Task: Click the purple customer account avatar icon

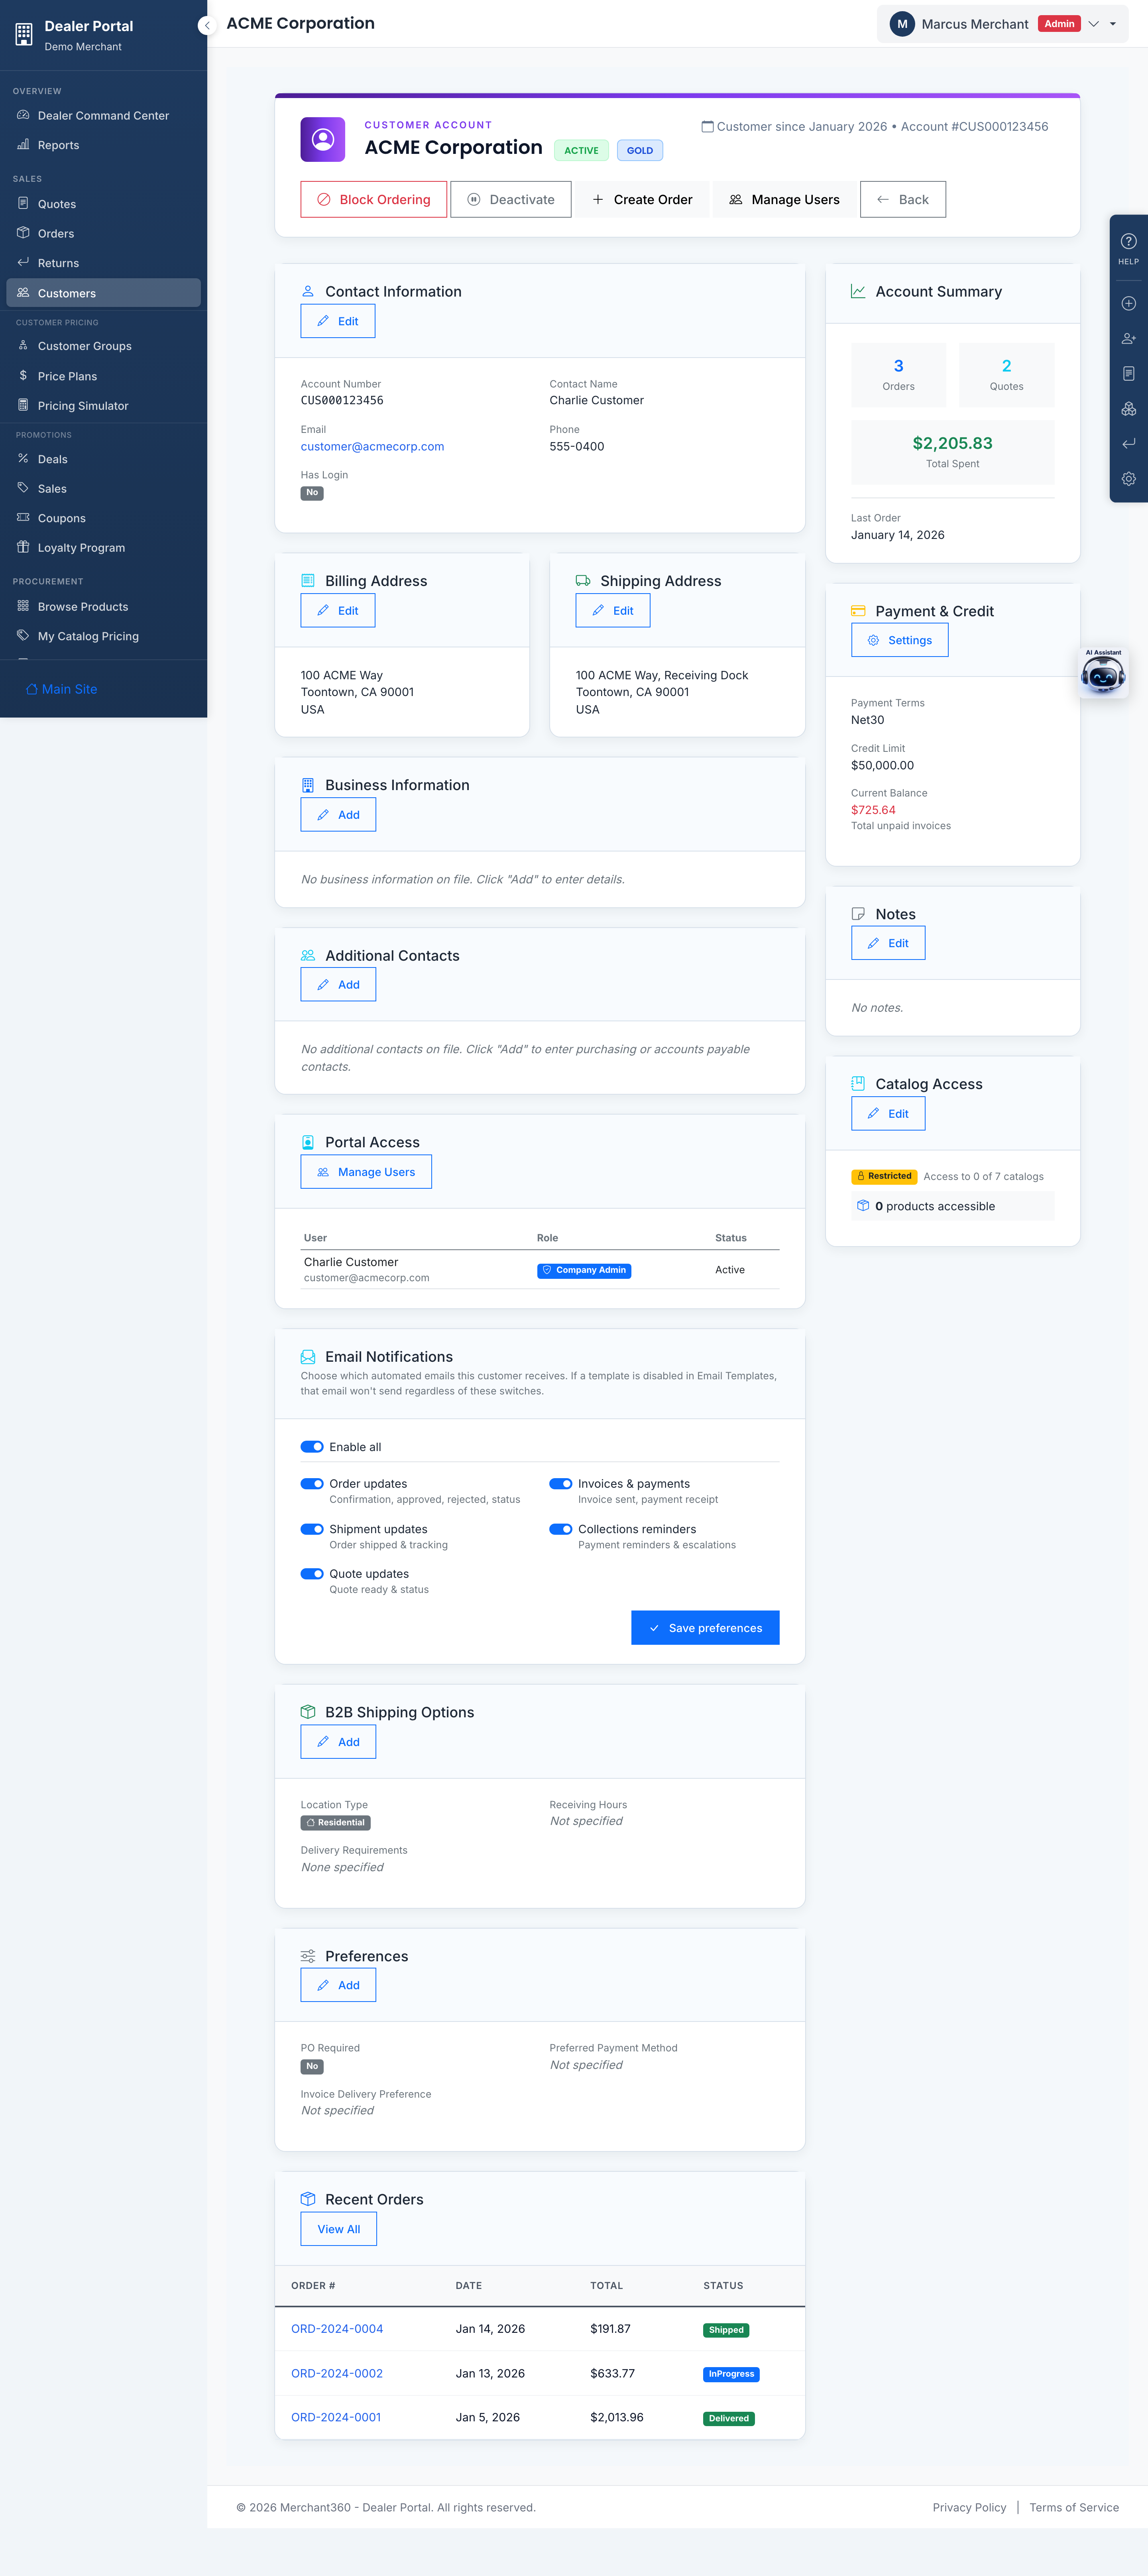Action: pos(322,139)
